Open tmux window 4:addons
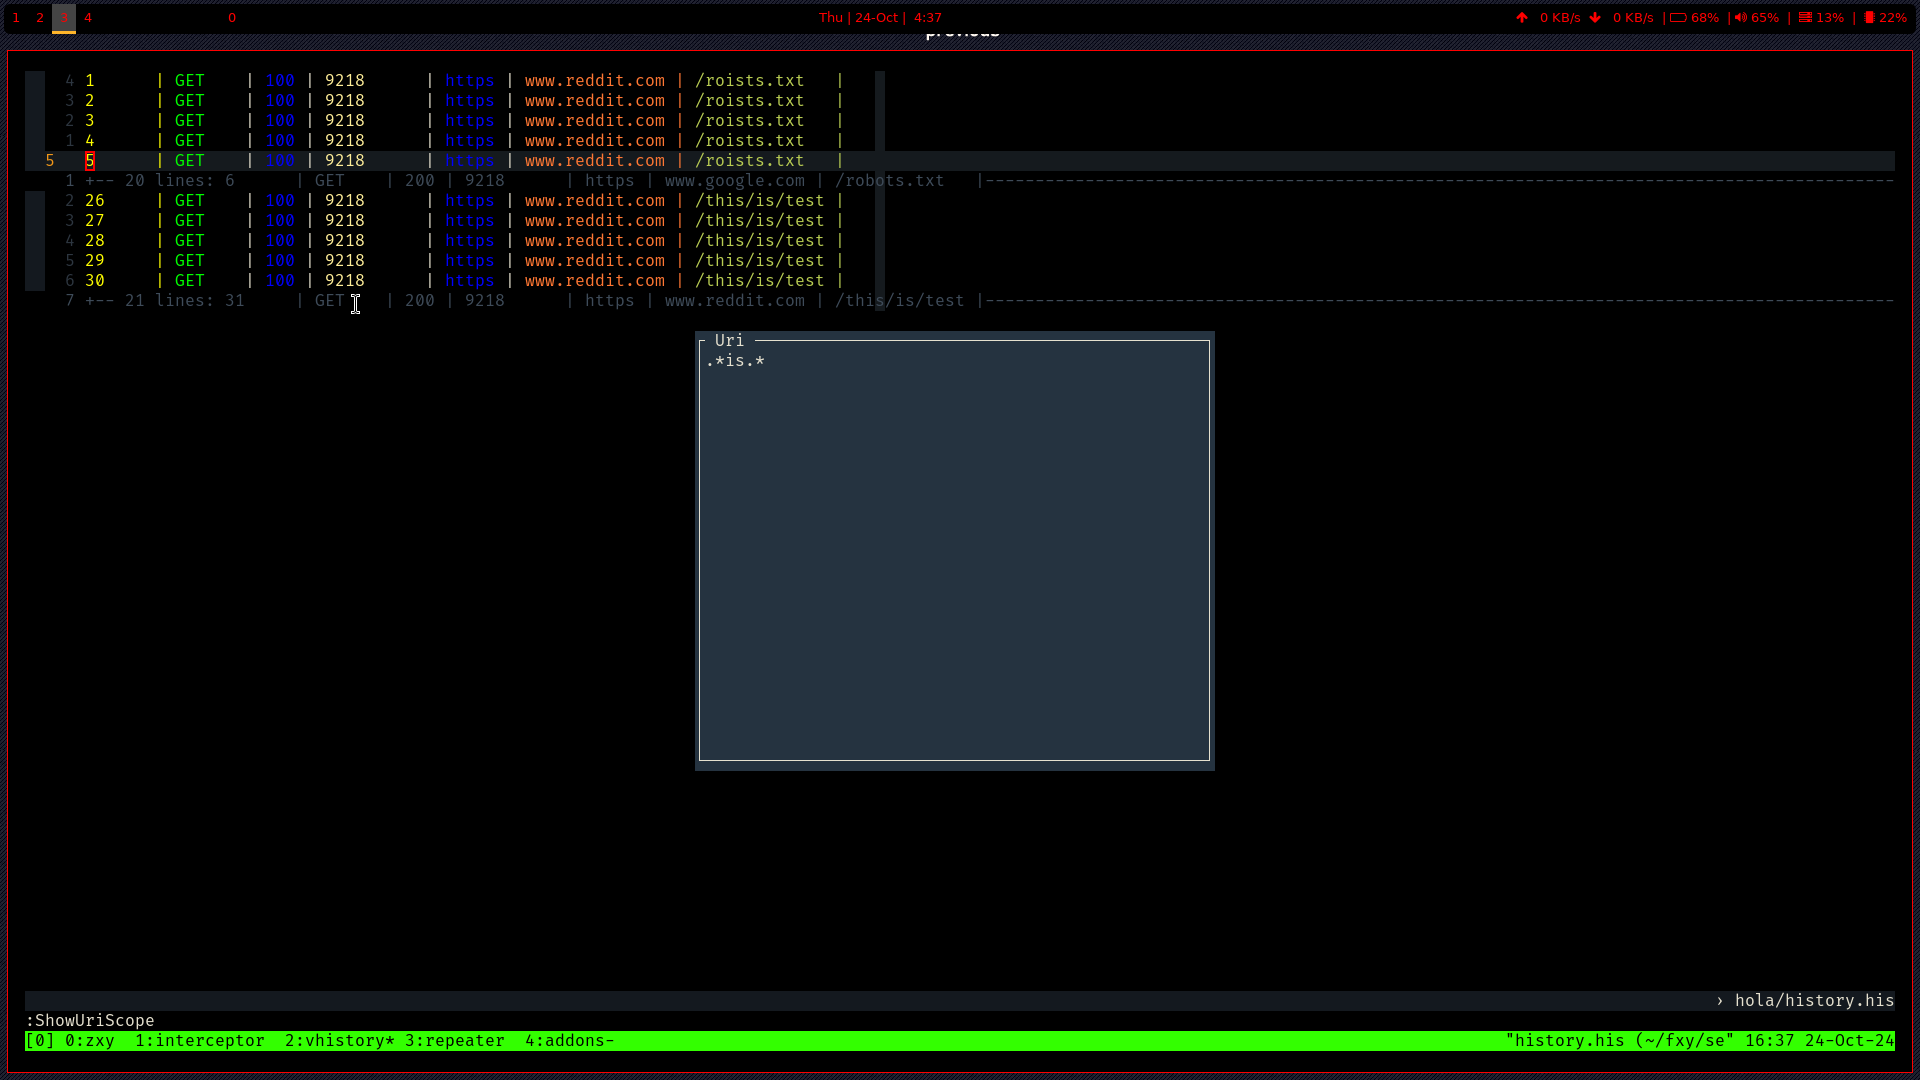 (x=568, y=1041)
